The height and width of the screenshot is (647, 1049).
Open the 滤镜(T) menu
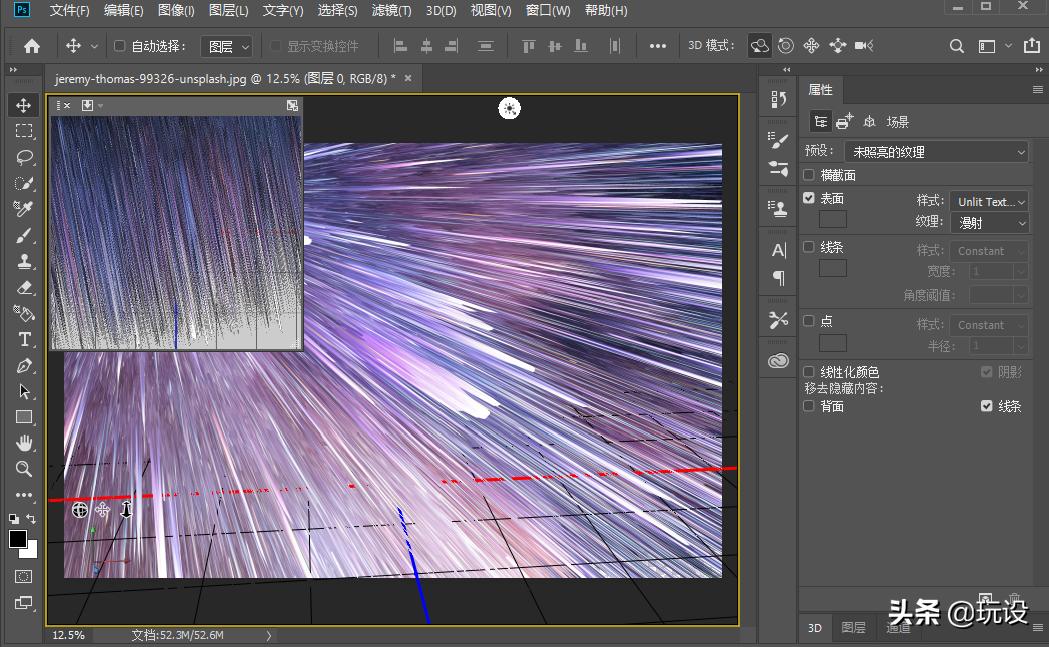(391, 11)
